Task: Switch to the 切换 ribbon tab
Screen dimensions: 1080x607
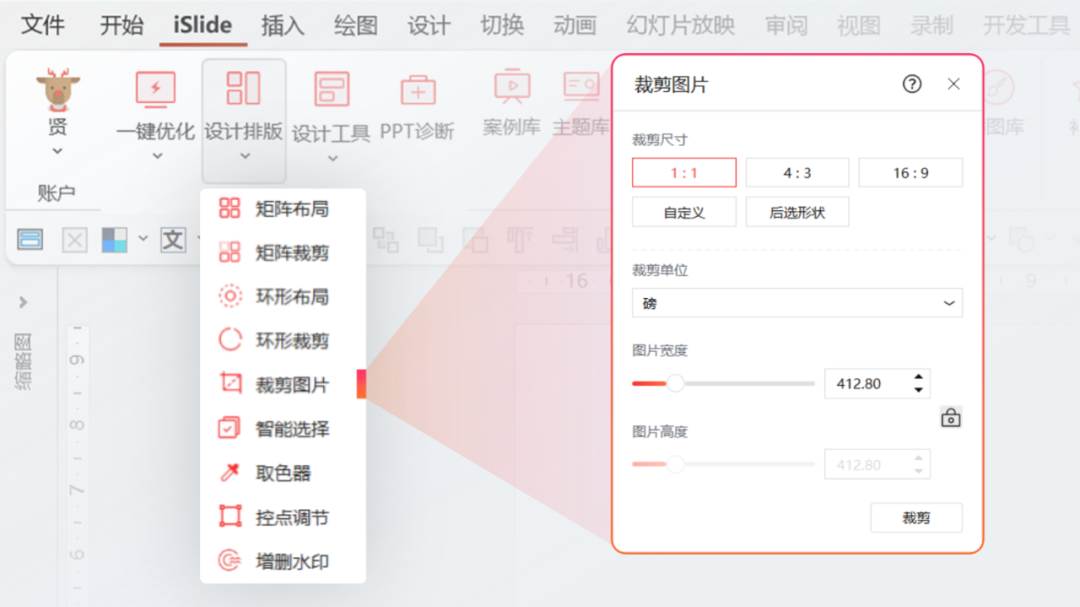Action: [x=501, y=25]
